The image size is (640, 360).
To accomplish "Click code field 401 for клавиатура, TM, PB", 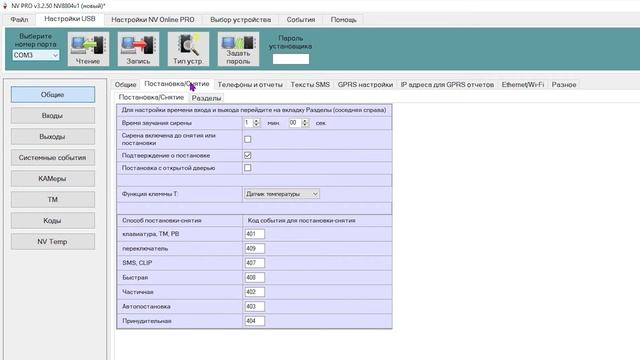I will point(255,234).
